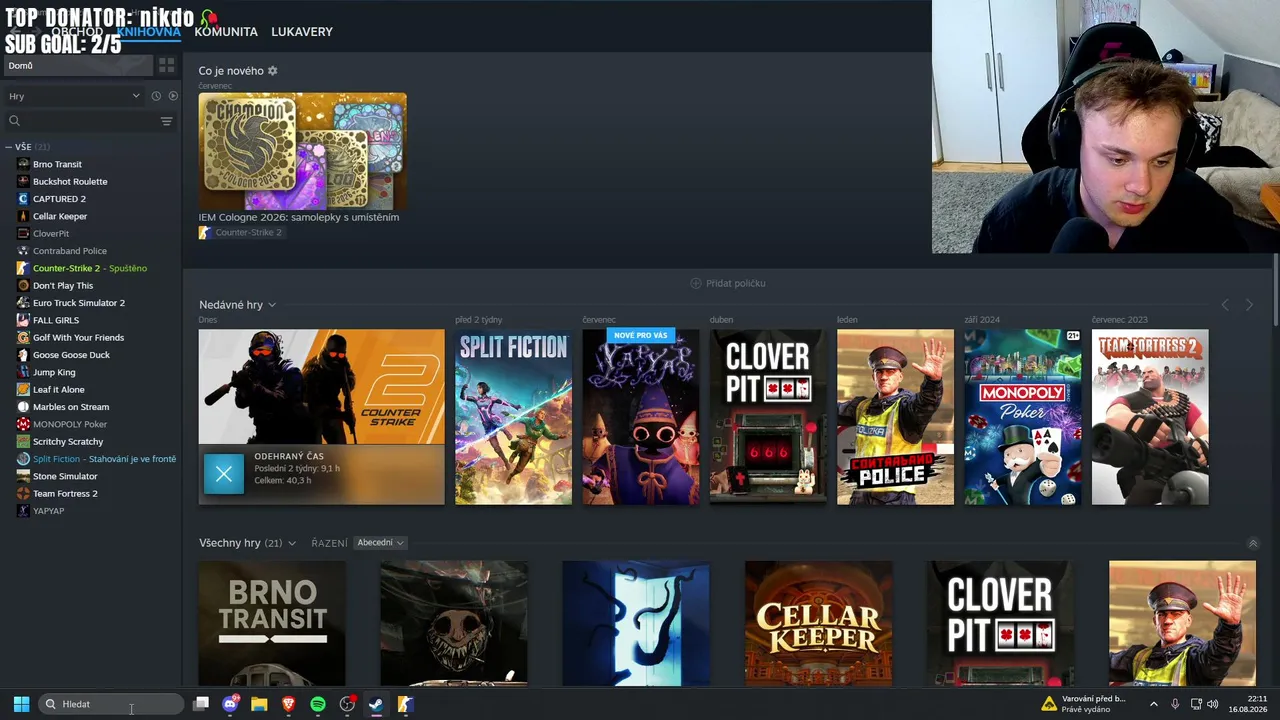The height and width of the screenshot is (720, 1280).
Task: Open Windows Start menu
Action: [x=21, y=704]
